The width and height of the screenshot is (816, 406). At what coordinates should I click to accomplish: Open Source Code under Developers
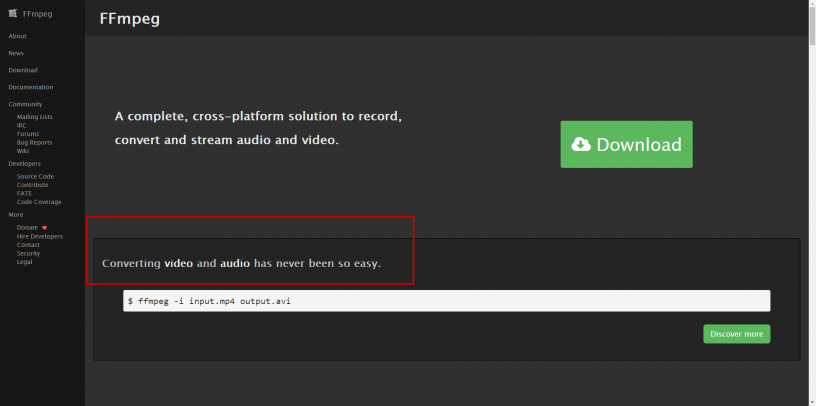[x=35, y=176]
